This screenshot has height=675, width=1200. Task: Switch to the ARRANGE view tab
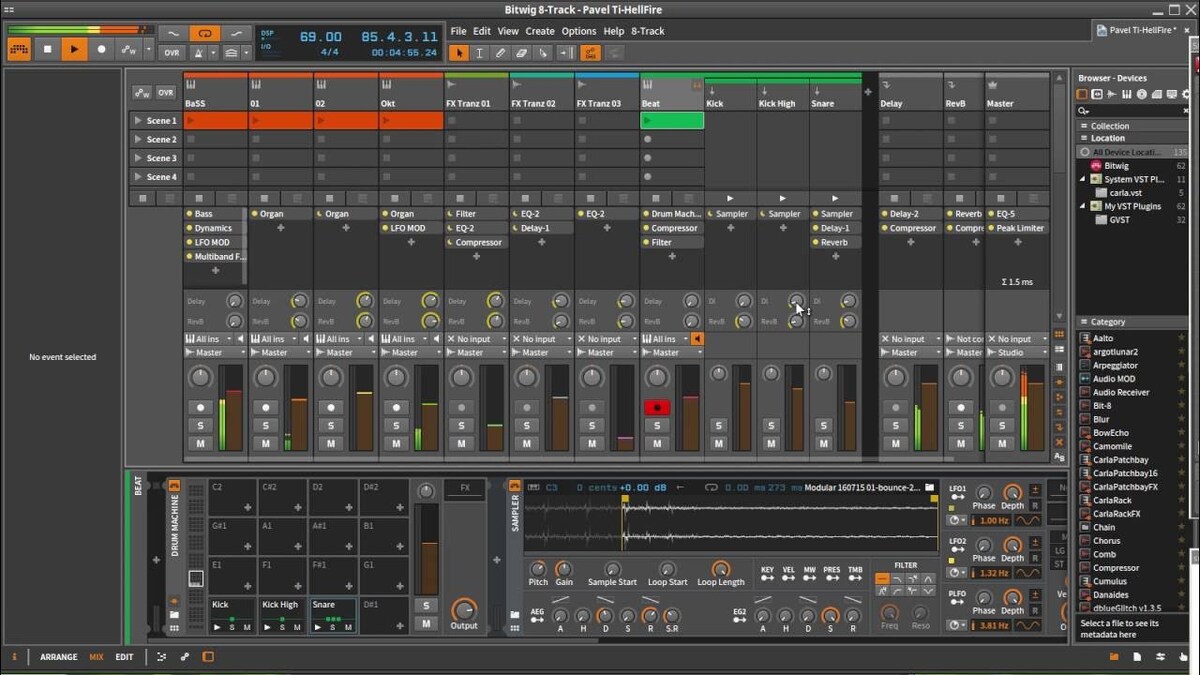[x=59, y=657]
